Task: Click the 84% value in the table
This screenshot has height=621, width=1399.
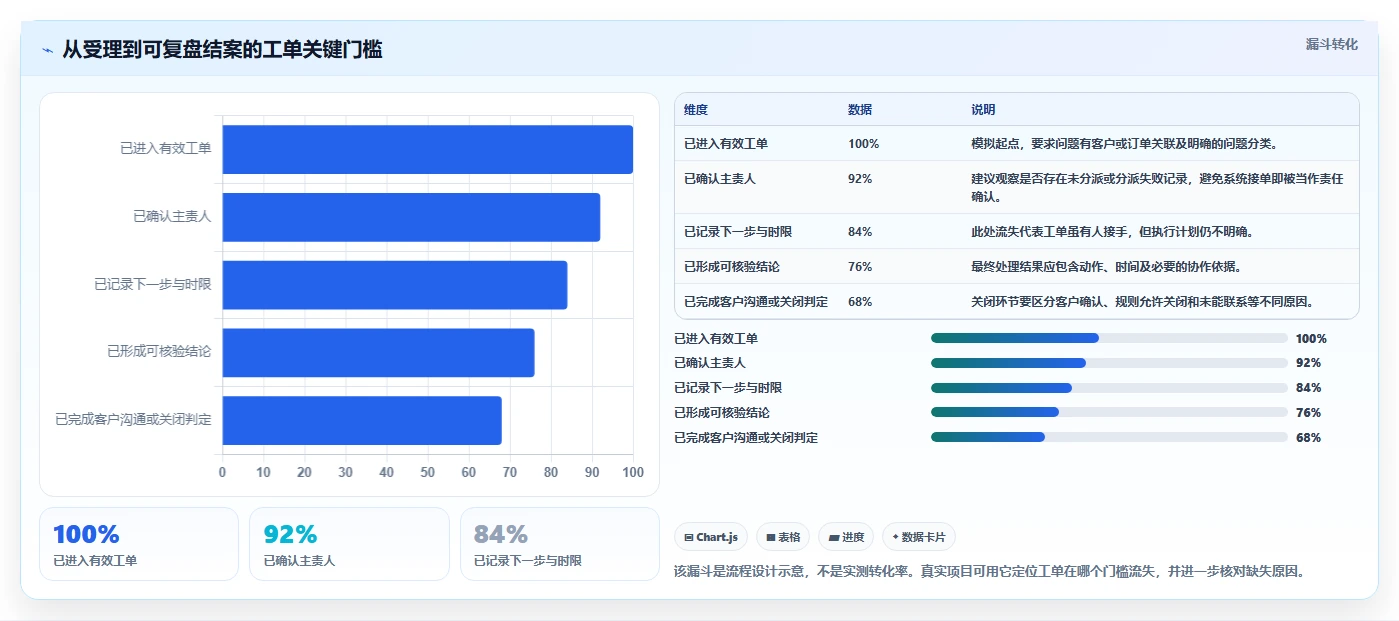Action: 860,232
